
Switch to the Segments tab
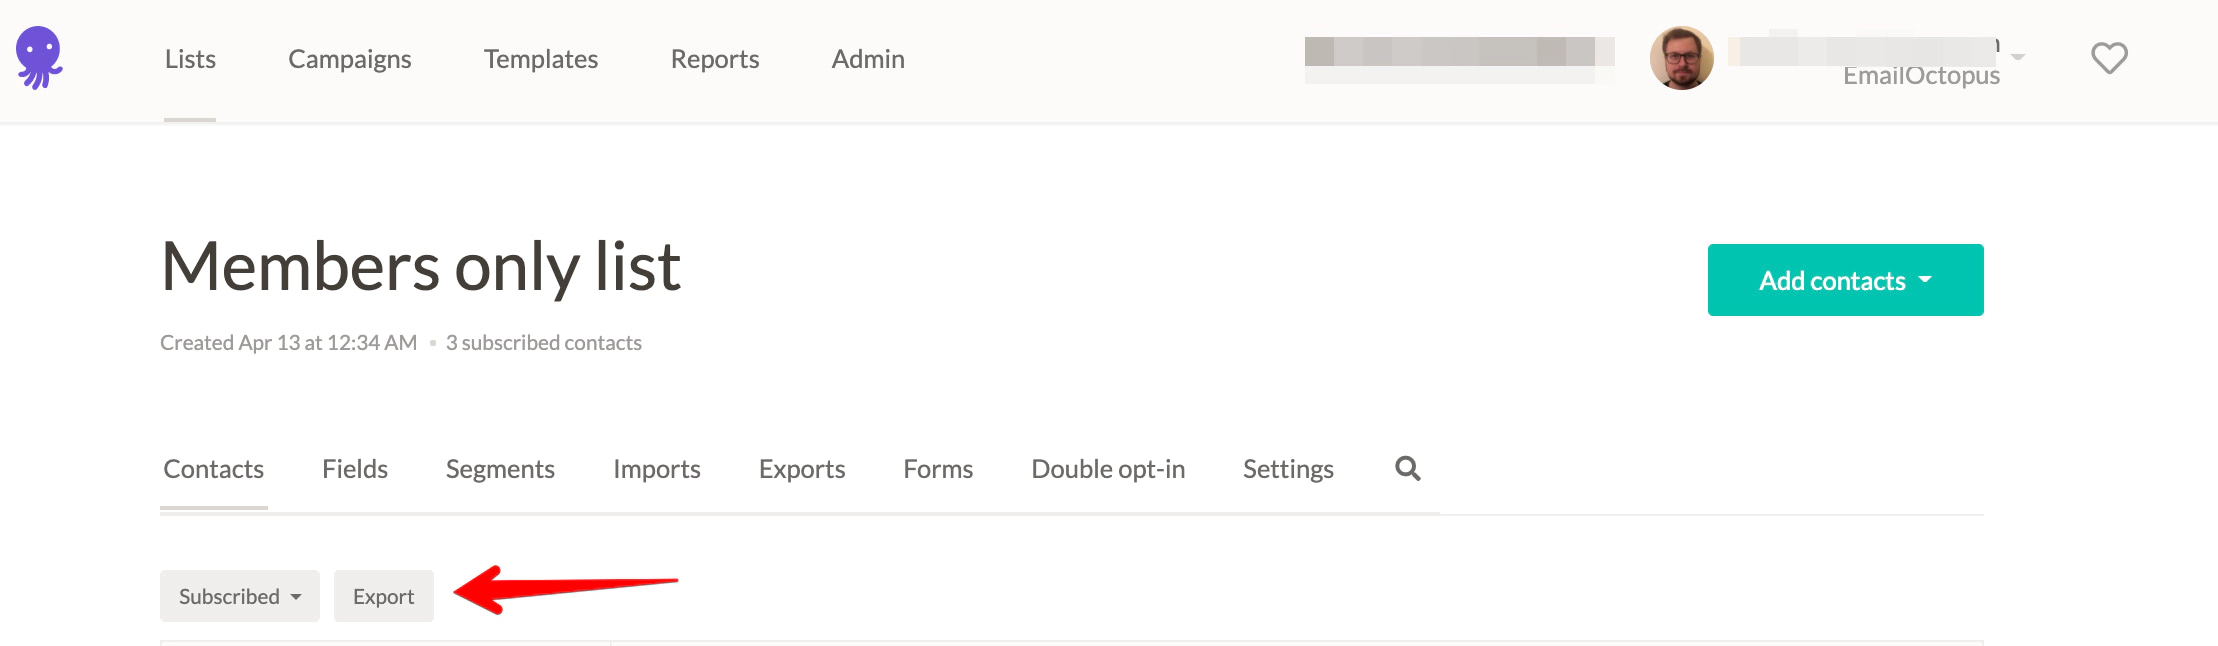tap(500, 469)
